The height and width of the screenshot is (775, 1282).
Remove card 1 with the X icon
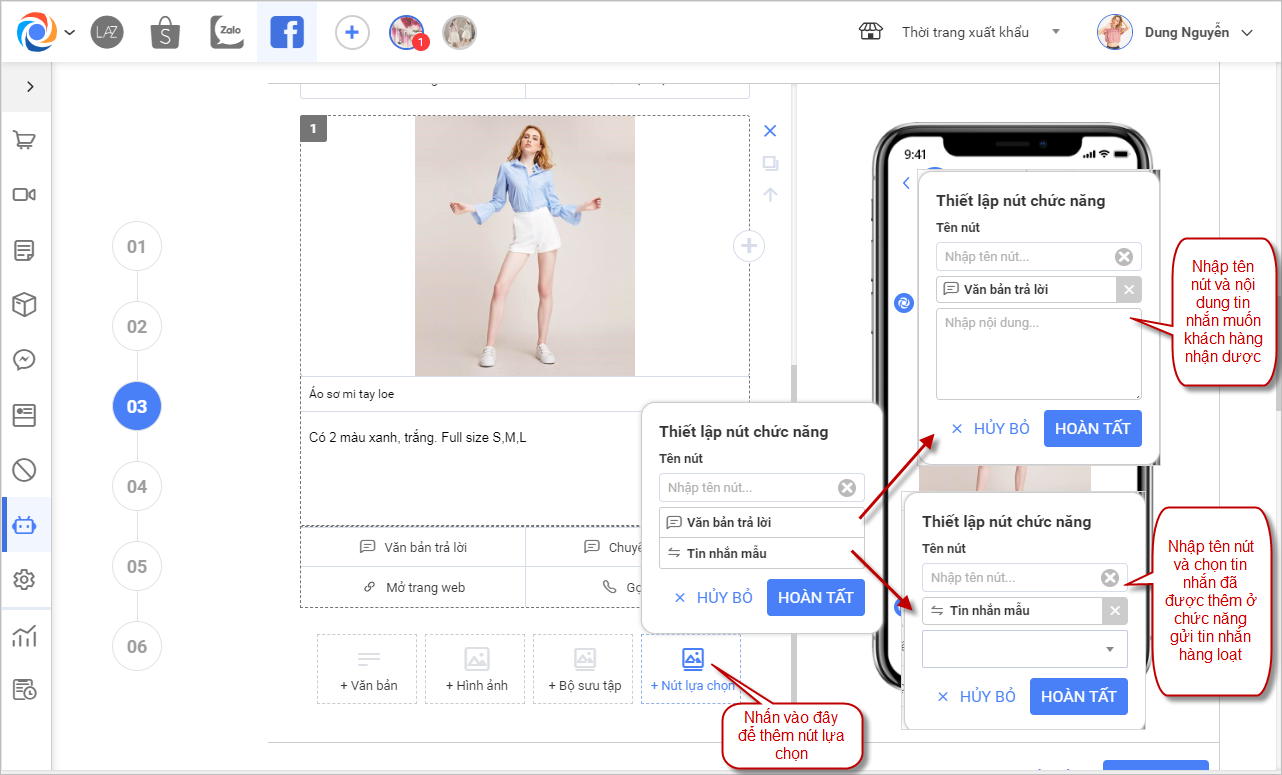click(770, 131)
